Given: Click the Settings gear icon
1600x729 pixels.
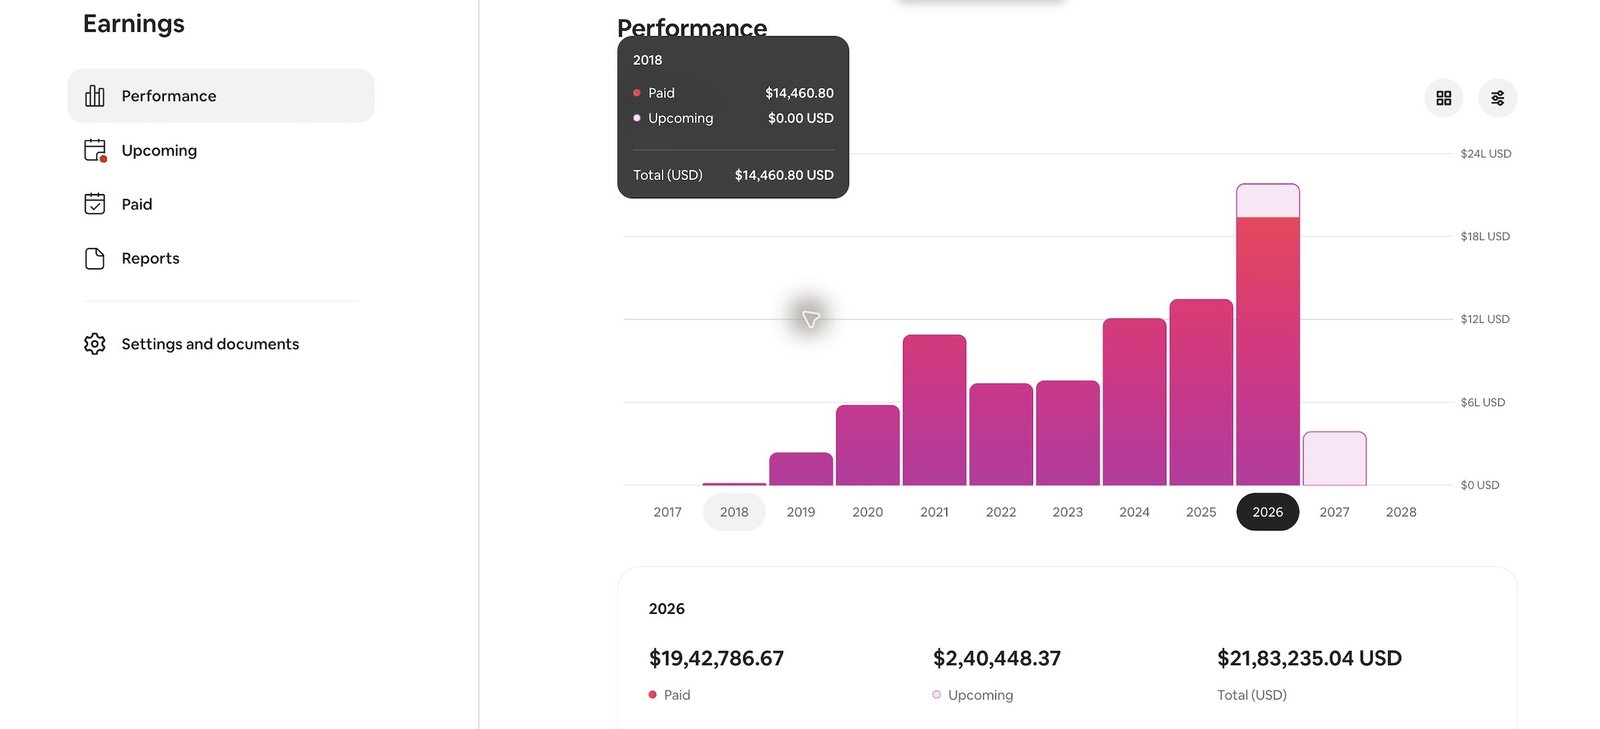Looking at the screenshot, I should (95, 344).
